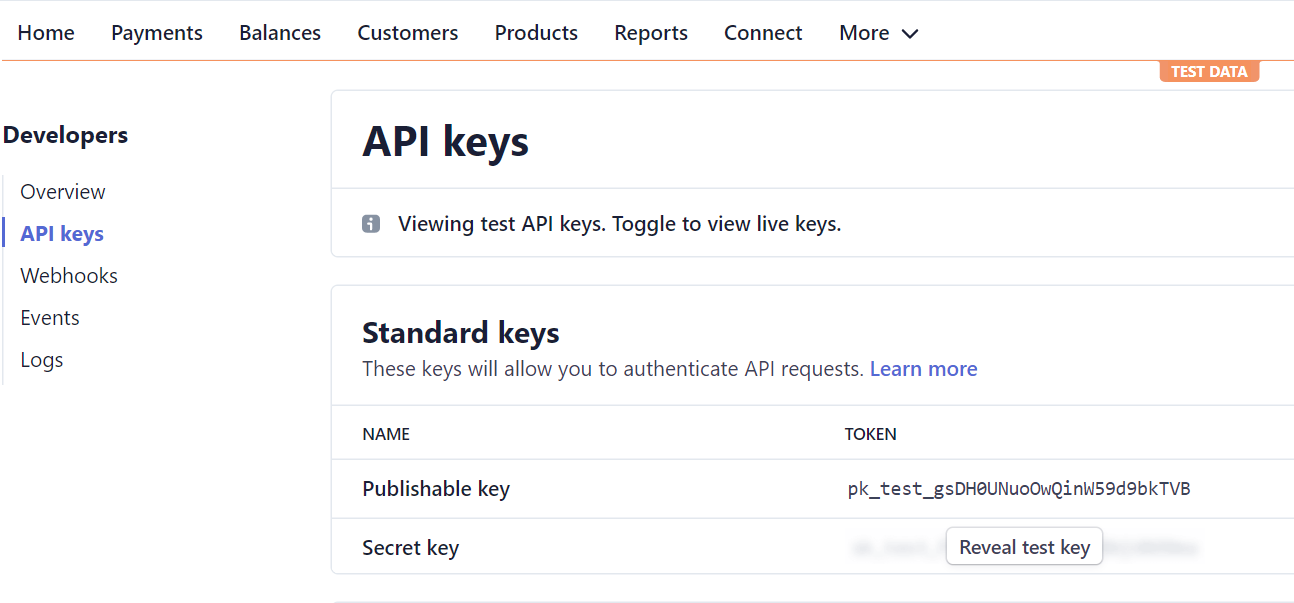Screen dimensions: 1294x603
Task: Open the Home tab
Action: point(46,33)
